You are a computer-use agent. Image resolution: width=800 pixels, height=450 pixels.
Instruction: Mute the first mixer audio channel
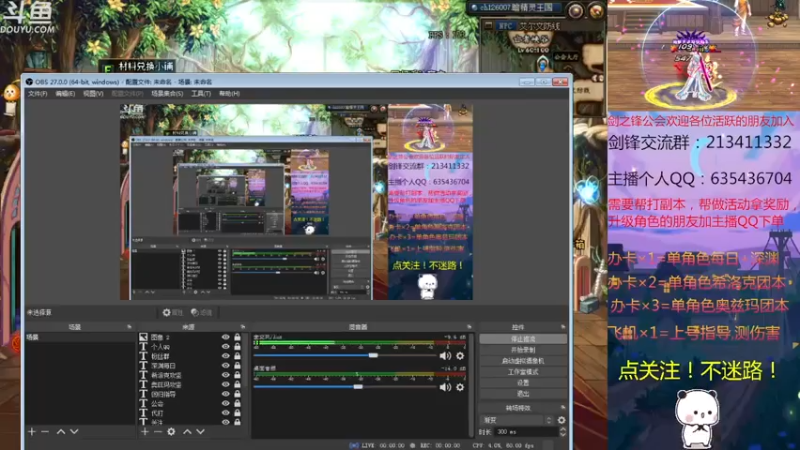click(x=445, y=356)
